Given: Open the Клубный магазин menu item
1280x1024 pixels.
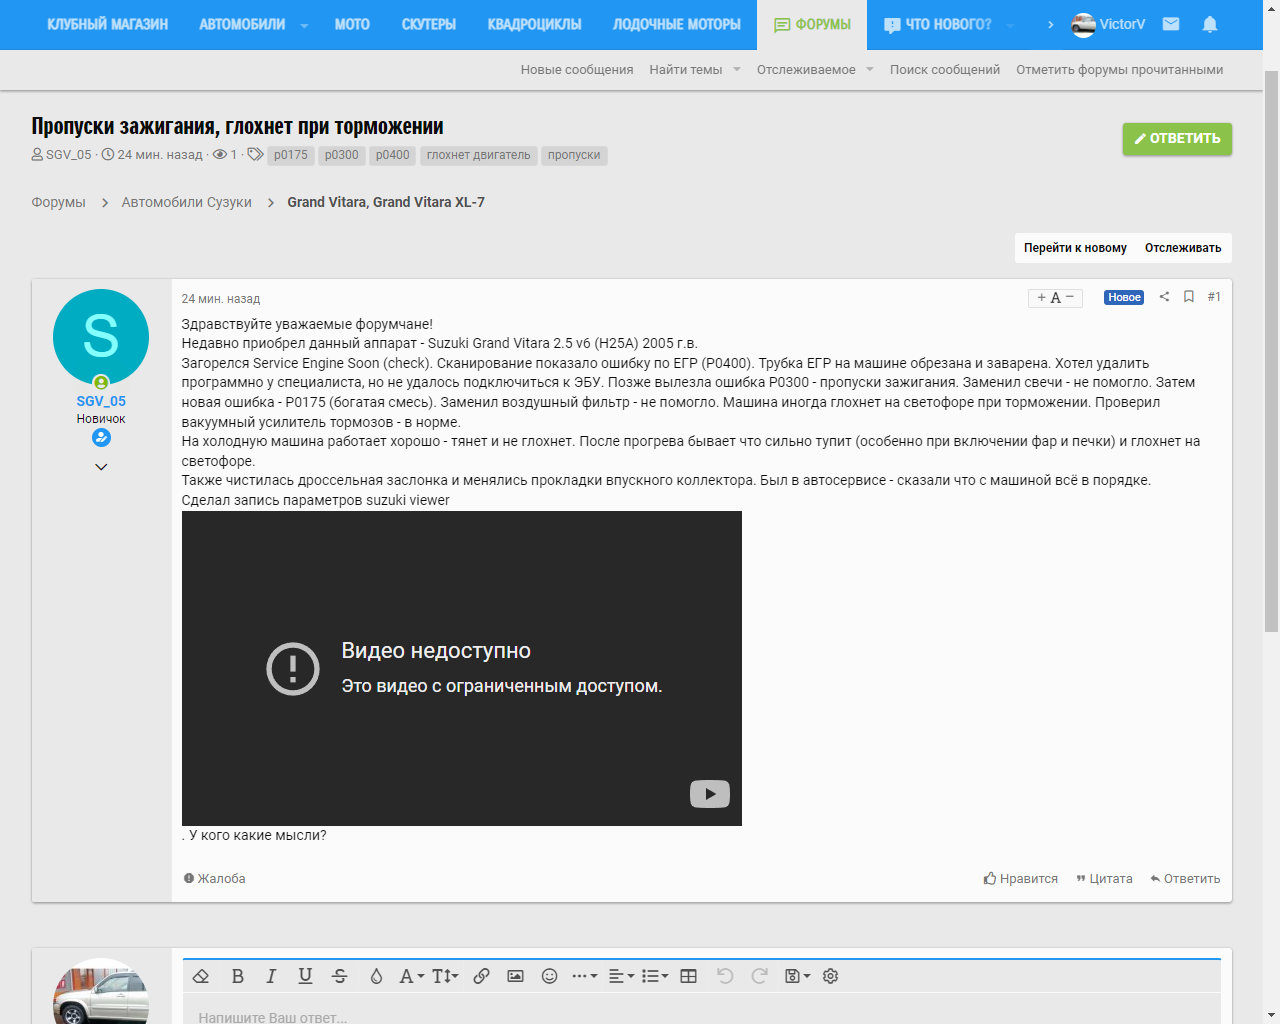Looking at the screenshot, I should pyautogui.click(x=108, y=24).
